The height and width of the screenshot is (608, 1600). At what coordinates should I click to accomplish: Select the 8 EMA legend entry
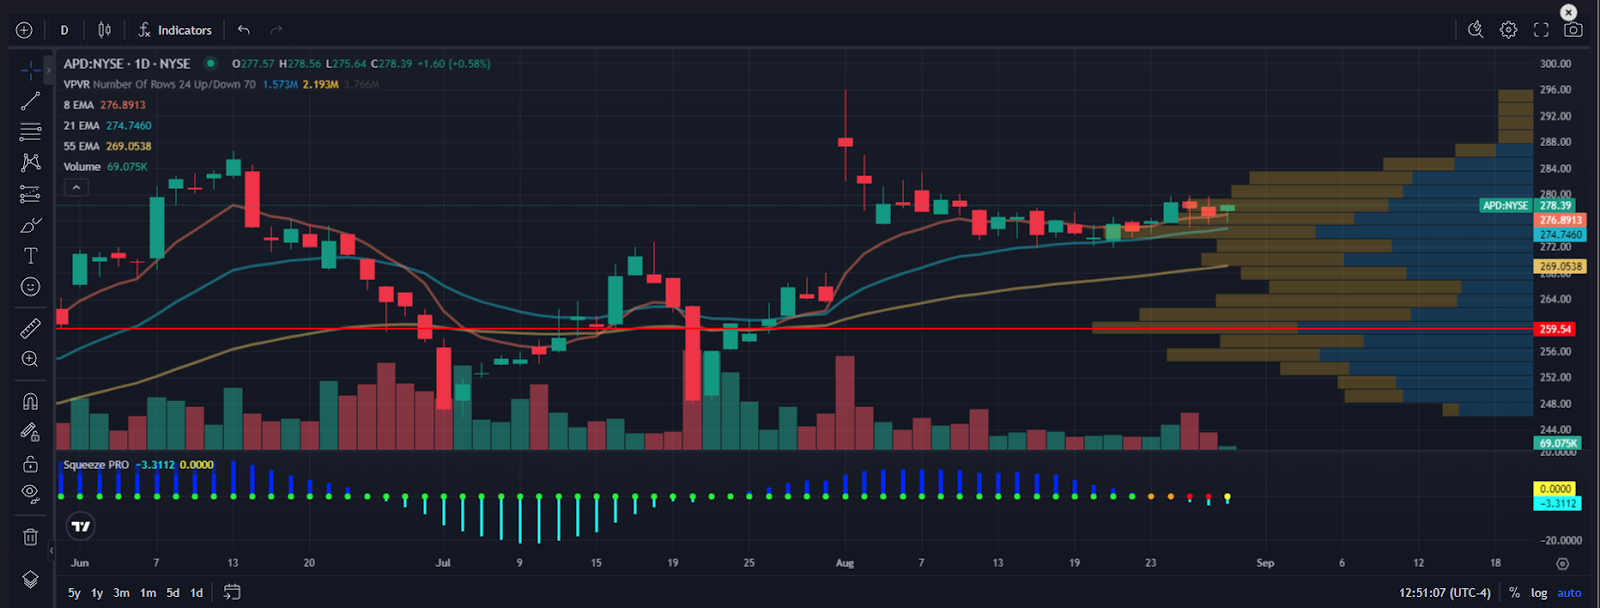(x=80, y=105)
